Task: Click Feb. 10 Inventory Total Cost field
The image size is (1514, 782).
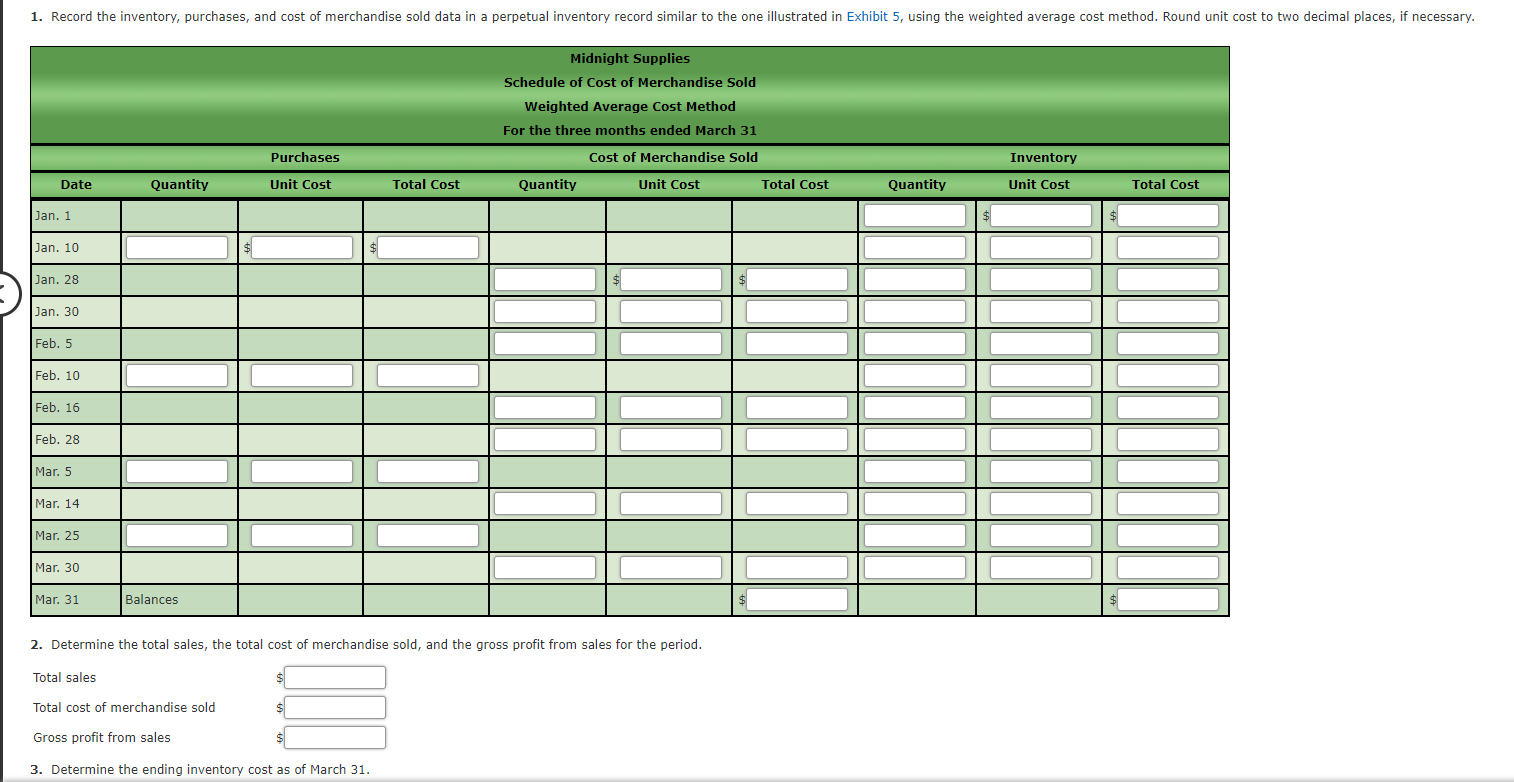Action: tap(1168, 375)
